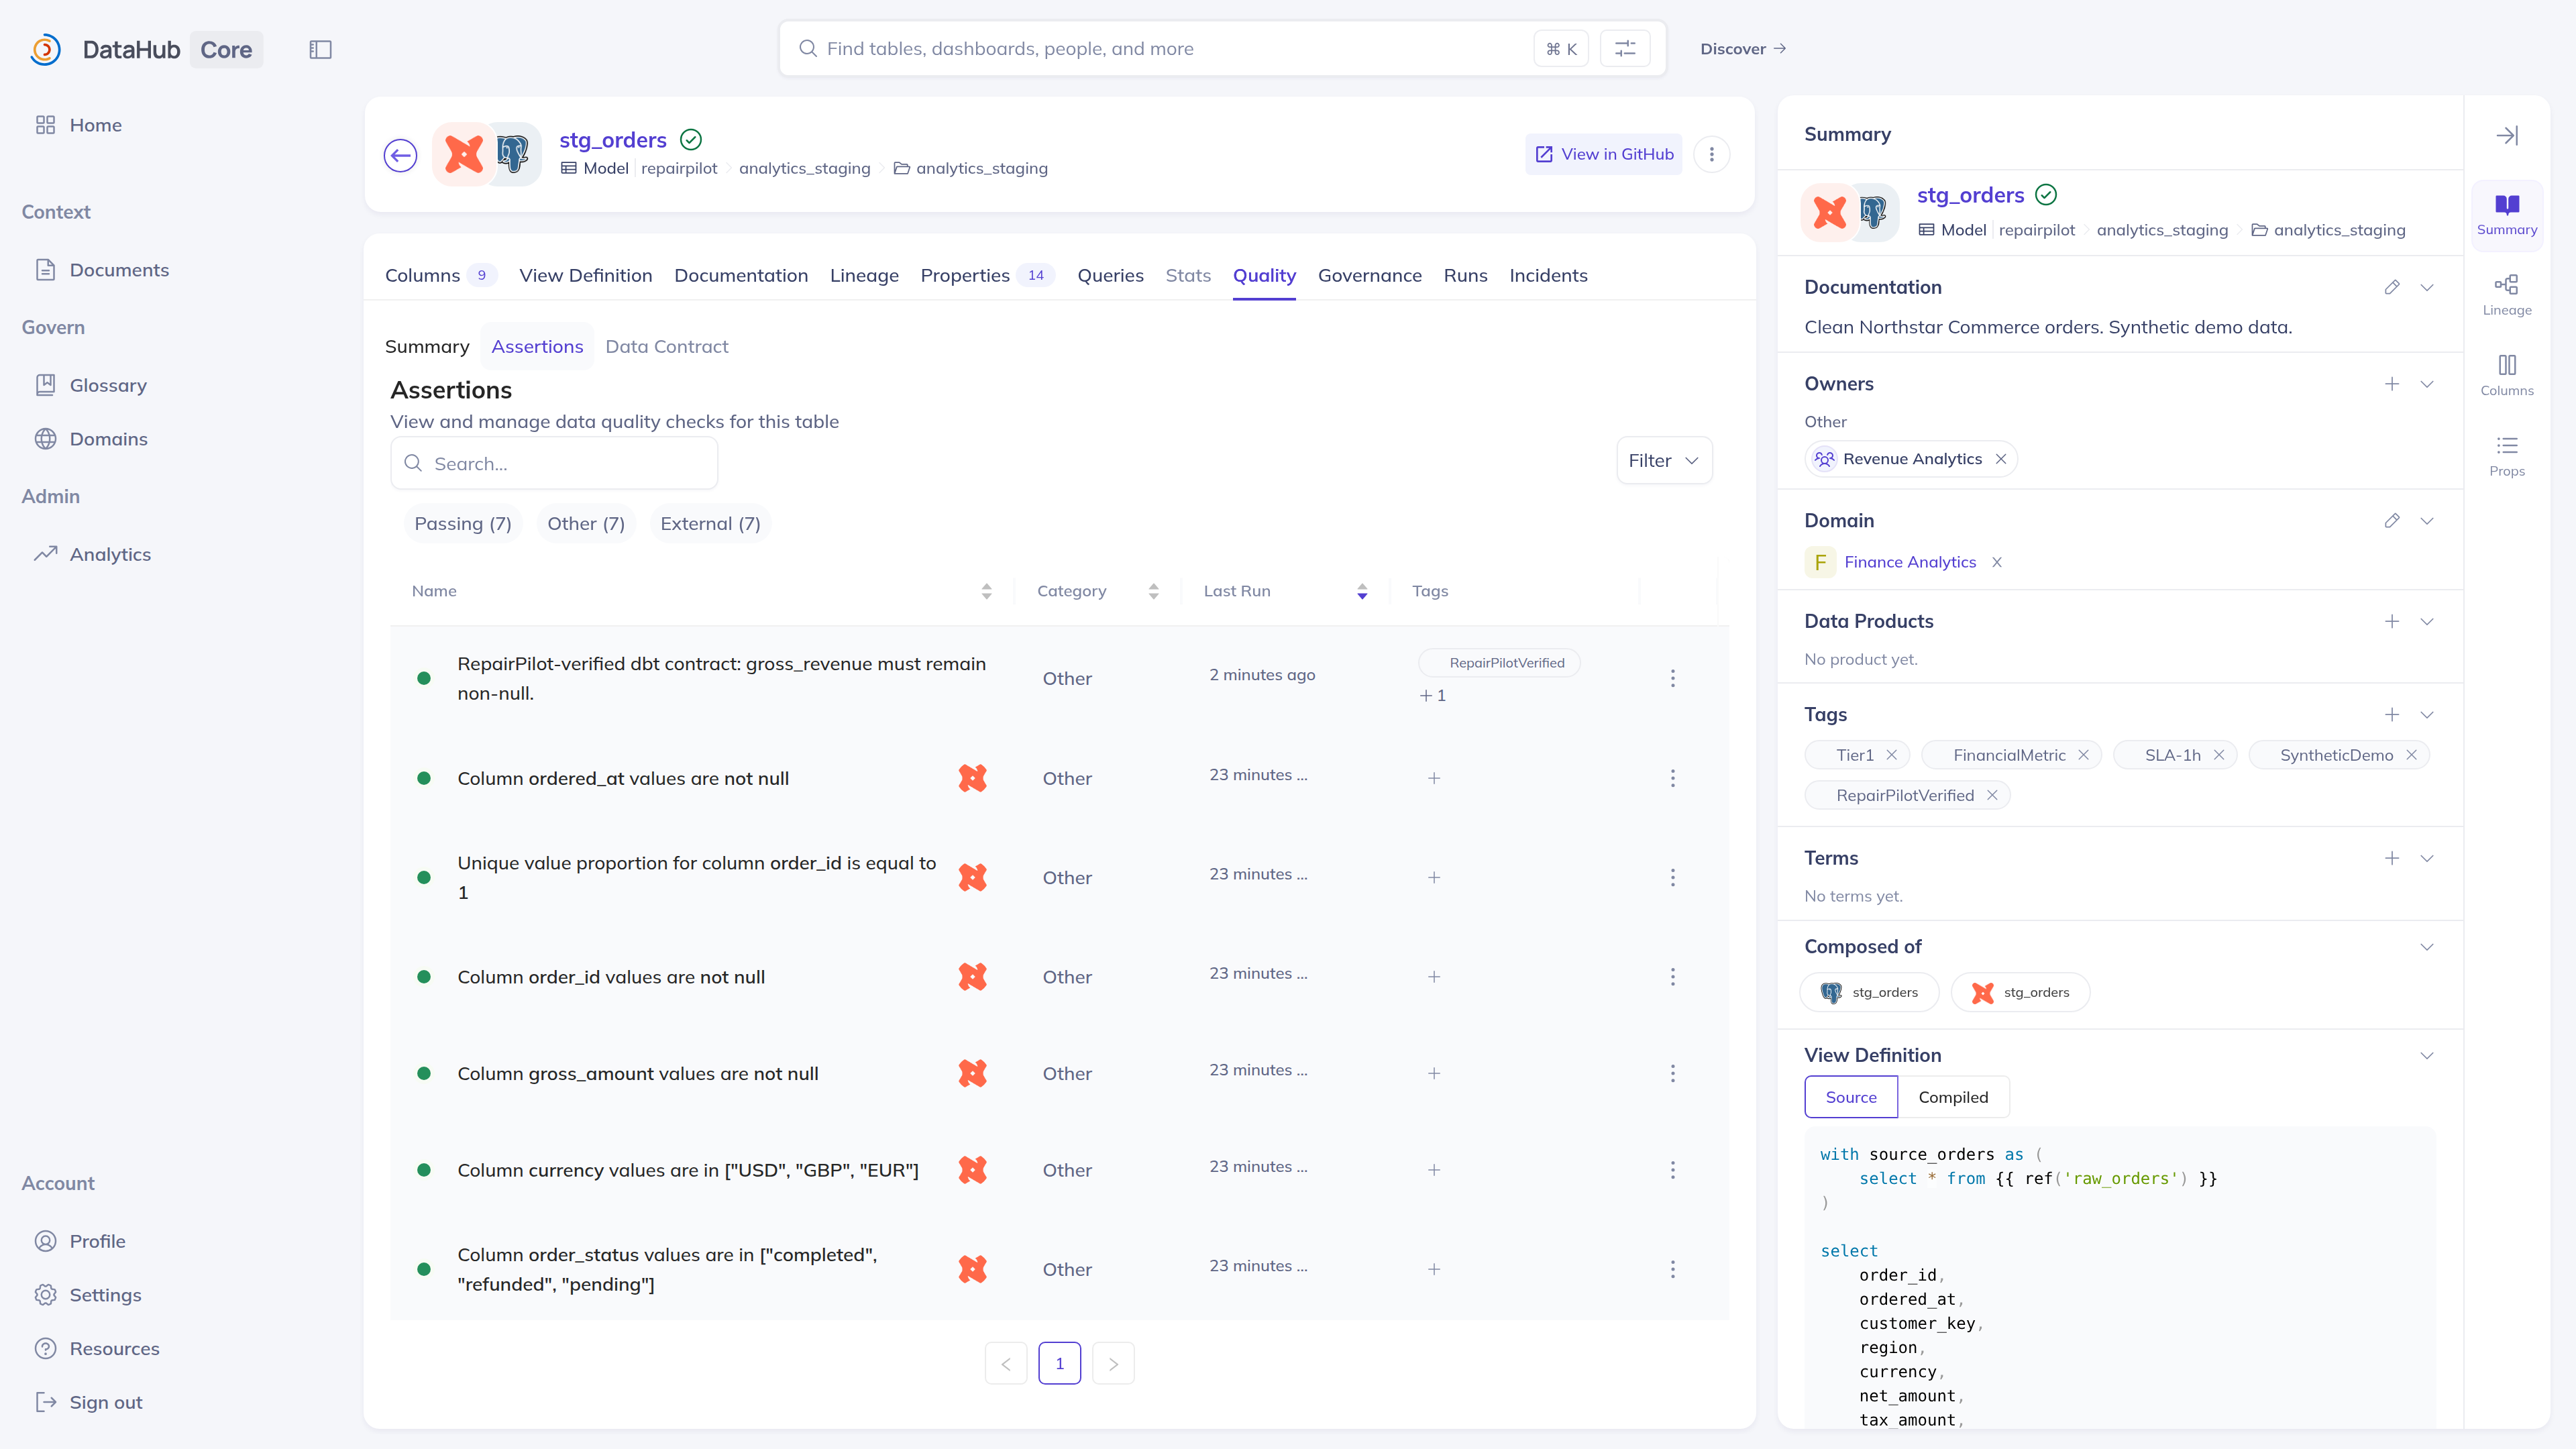Add an owner with plus icon
2576x1449 pixels.
tap(2391, 384)
